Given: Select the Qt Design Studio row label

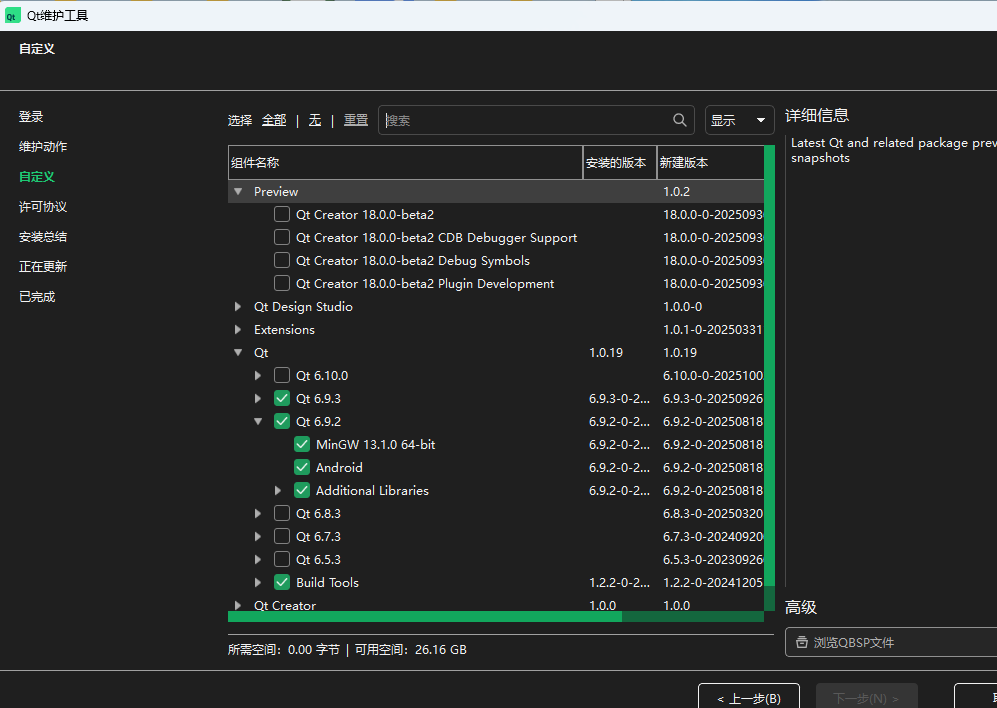Looking at the screenshot, I should [303, 307].
